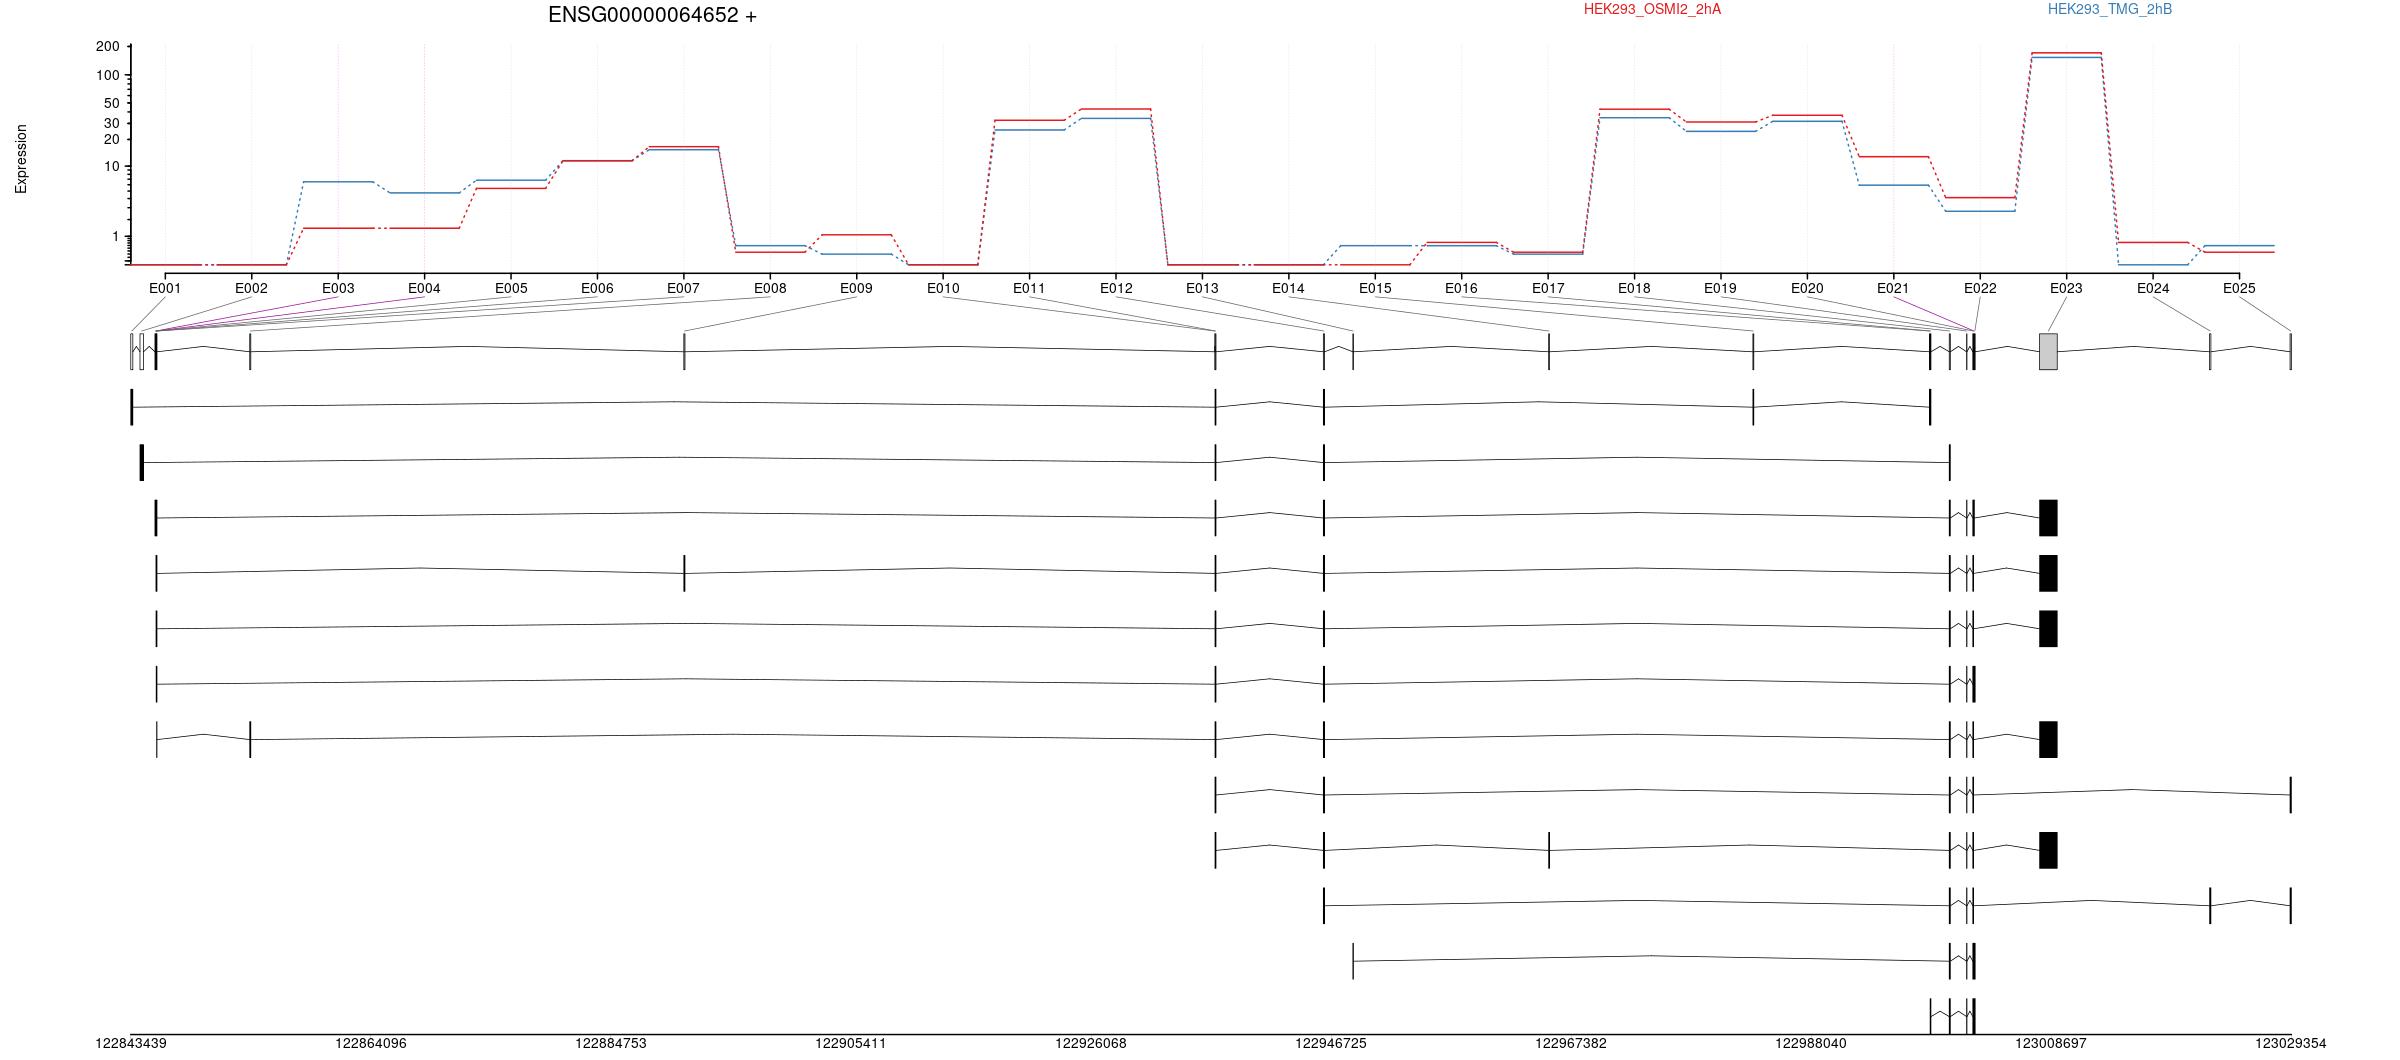Screen dimensions: 2400x1060
Task: Click y-axis tick value 1
Action: point(116,237)
